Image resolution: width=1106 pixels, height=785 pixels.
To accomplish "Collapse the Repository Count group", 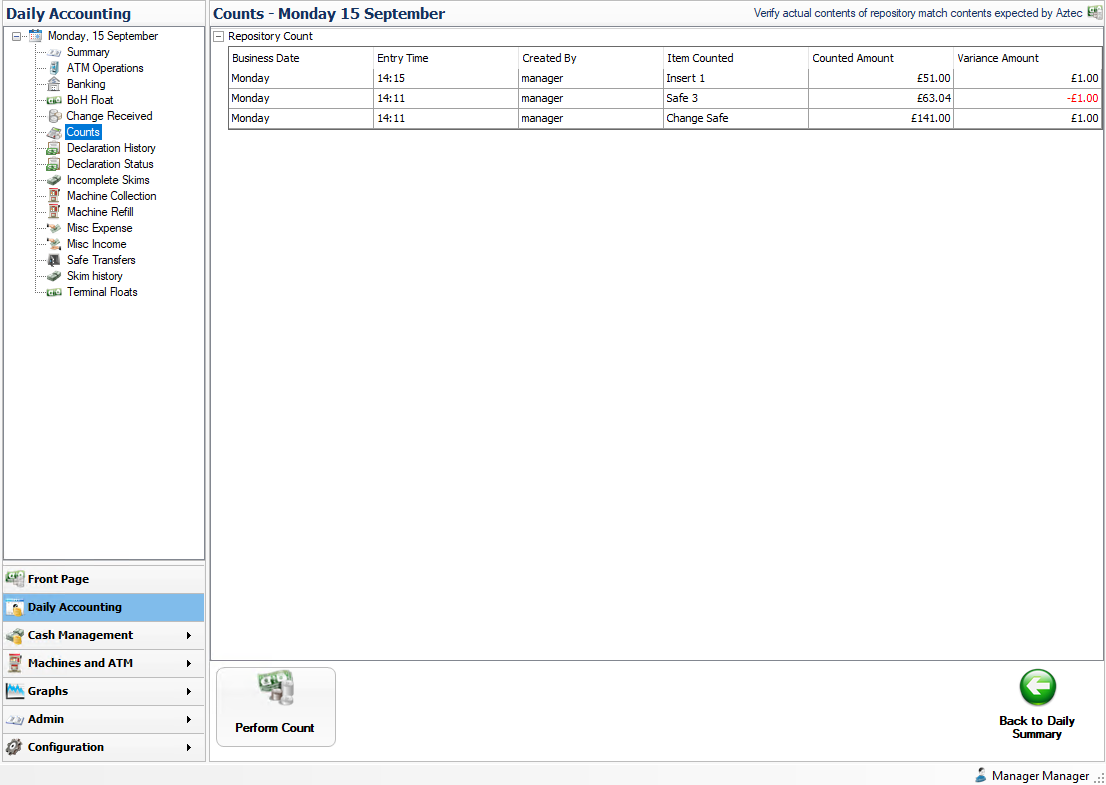I will (x=219, y=37).
